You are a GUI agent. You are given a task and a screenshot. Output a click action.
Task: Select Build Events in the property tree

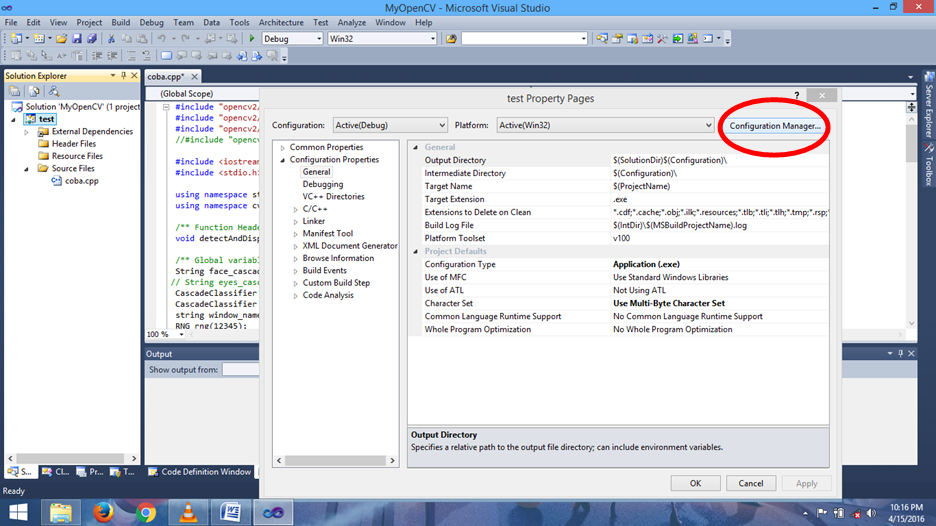(324, 270)
